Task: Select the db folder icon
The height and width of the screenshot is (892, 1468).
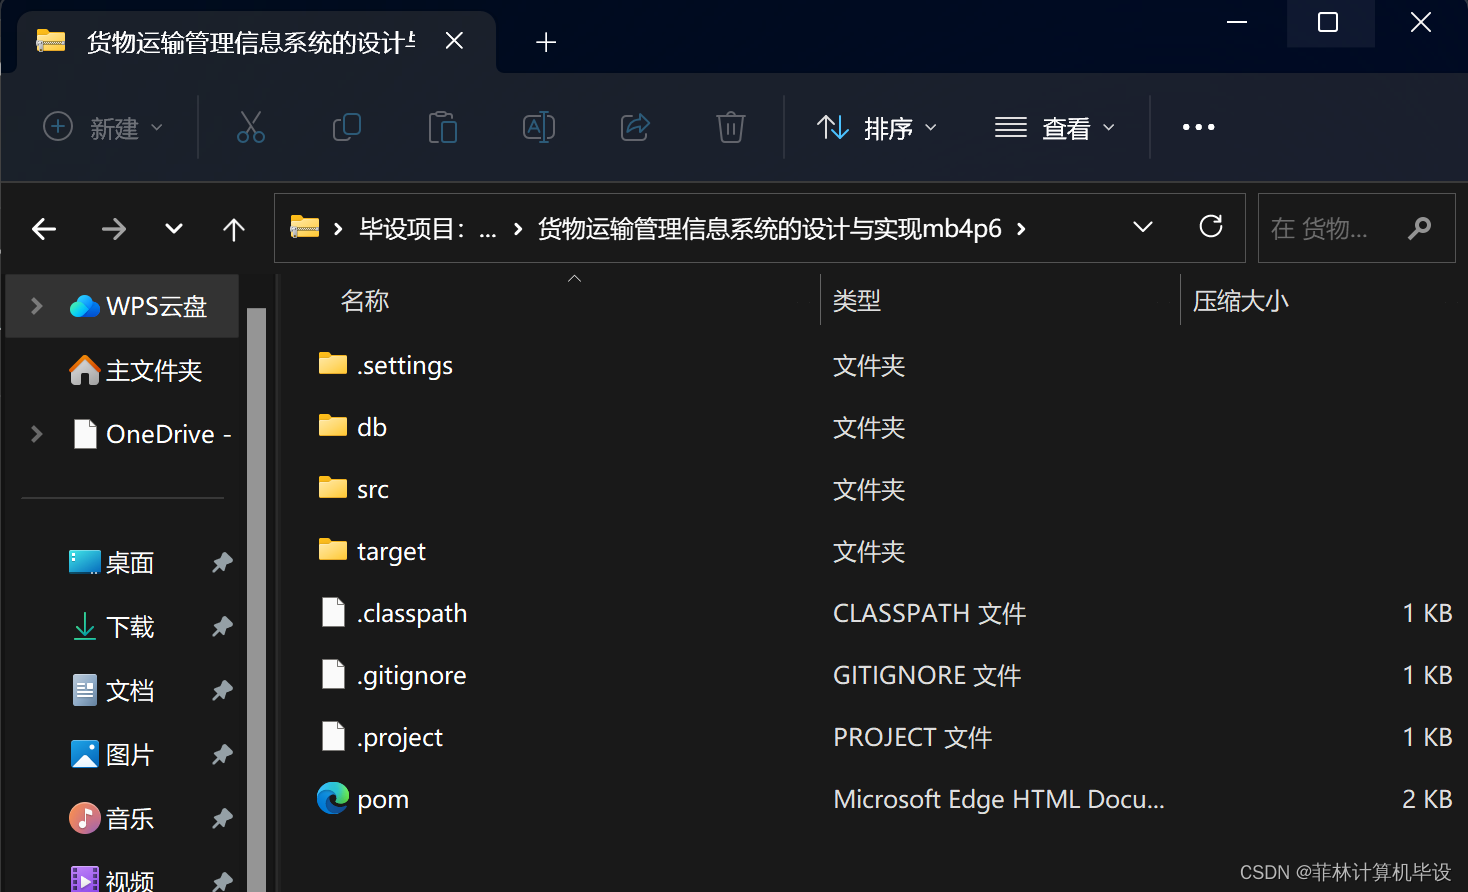Action: click(333, 426)
